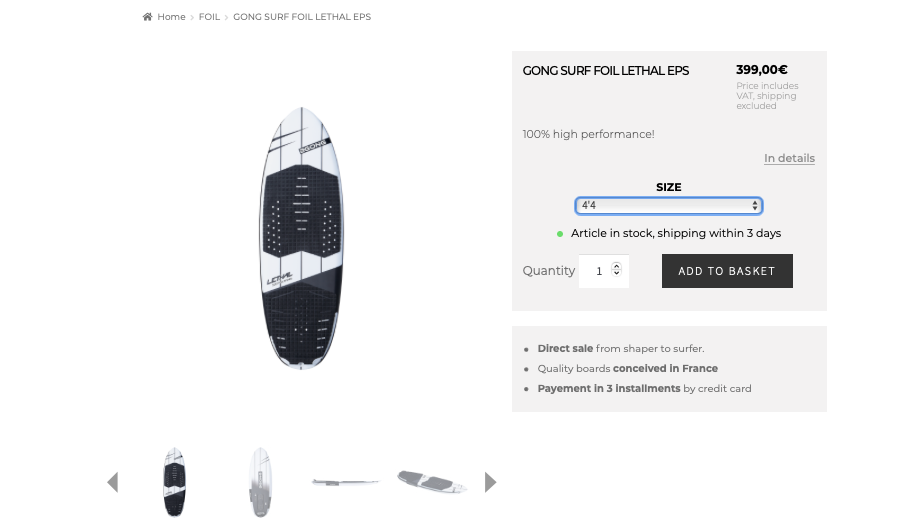Go to Home breadcrumb link
The image size is (917, 529).
[x=171, y=17]
